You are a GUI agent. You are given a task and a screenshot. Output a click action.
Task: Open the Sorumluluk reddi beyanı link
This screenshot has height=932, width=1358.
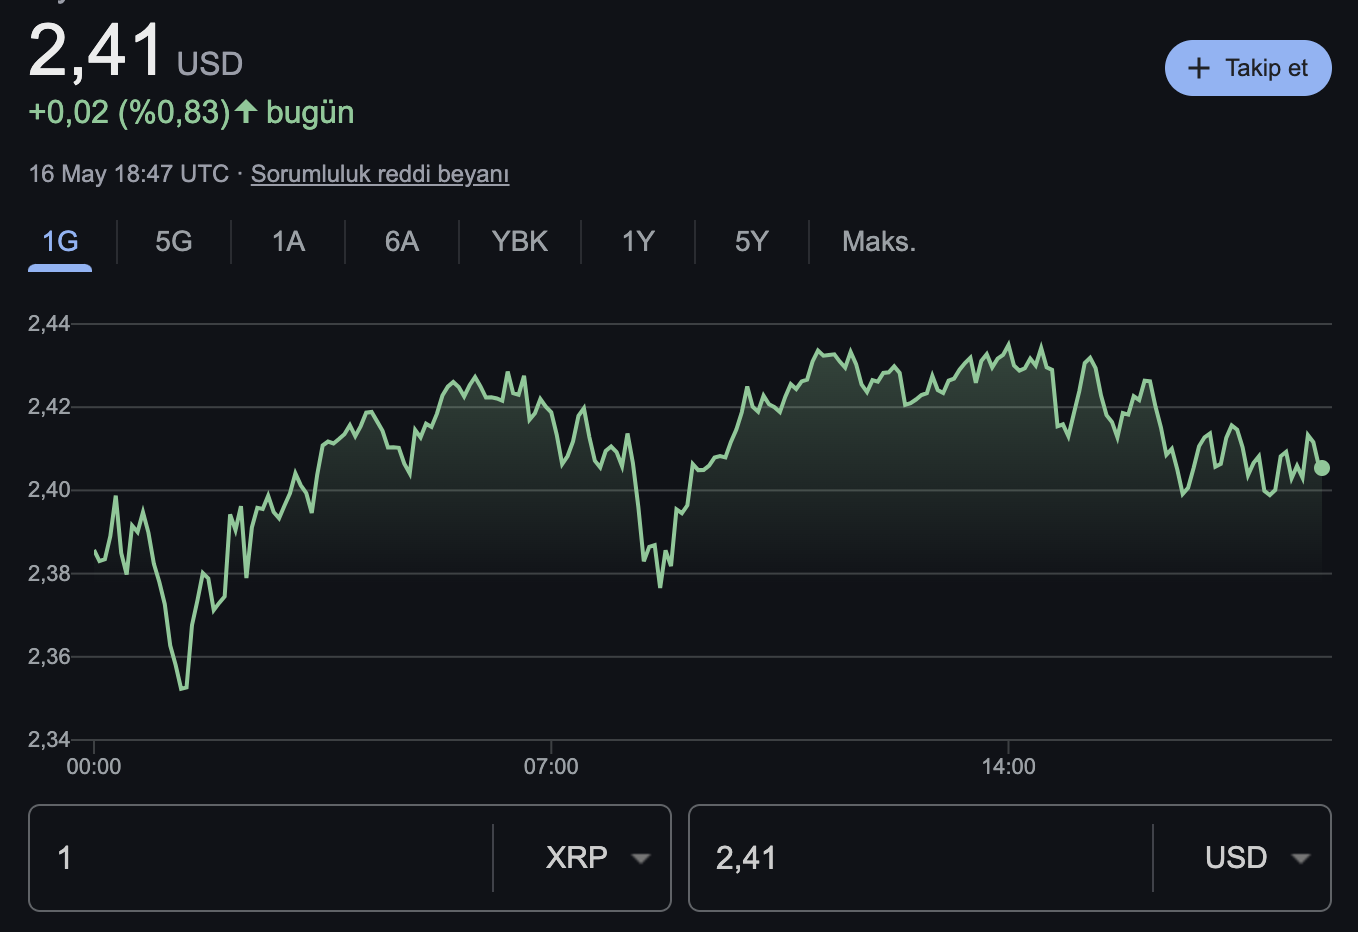(380, 174)
